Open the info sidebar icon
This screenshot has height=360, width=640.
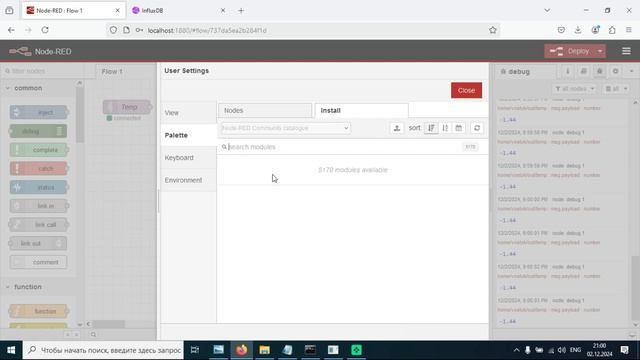tap(567, 71)
